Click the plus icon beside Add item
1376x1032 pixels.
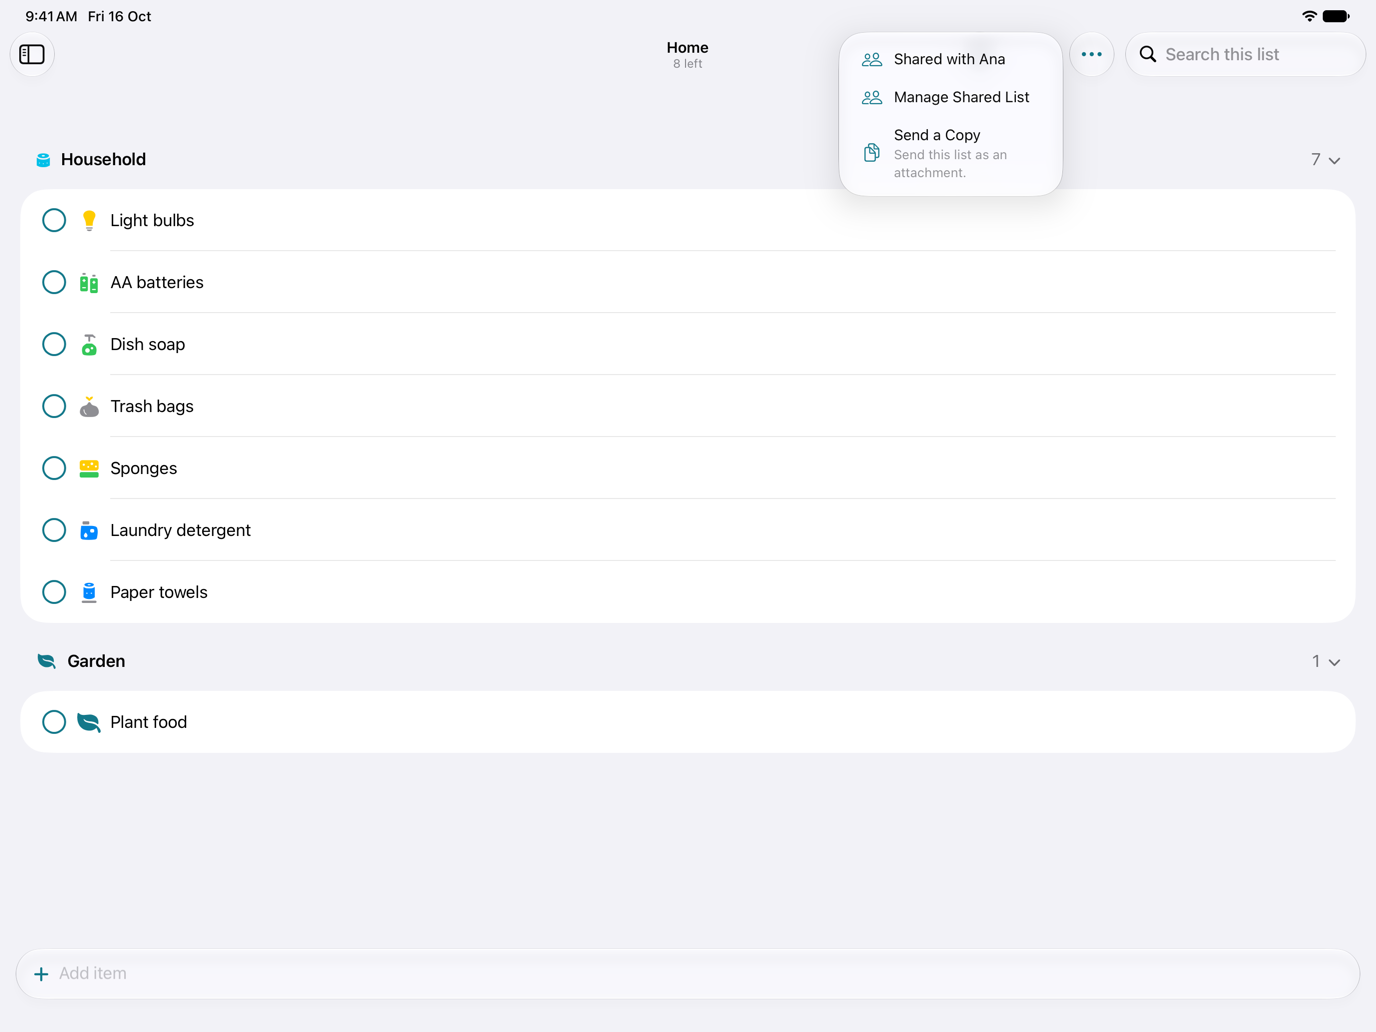tap(41, 974)
